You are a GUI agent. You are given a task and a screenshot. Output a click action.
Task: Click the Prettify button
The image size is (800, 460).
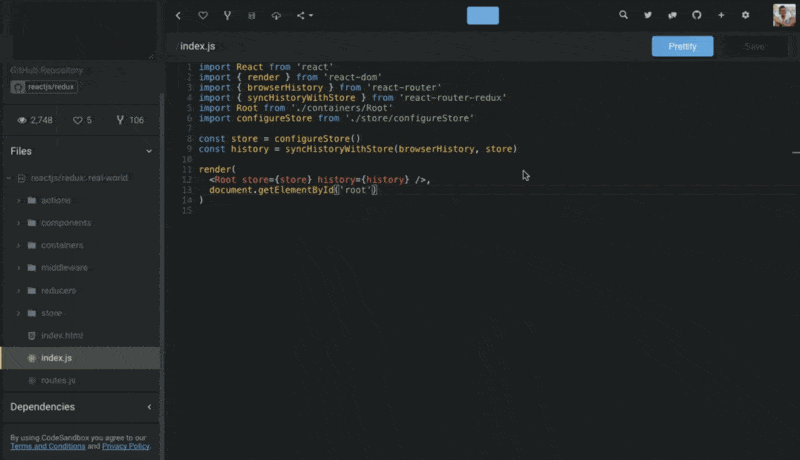click(682, 46)
